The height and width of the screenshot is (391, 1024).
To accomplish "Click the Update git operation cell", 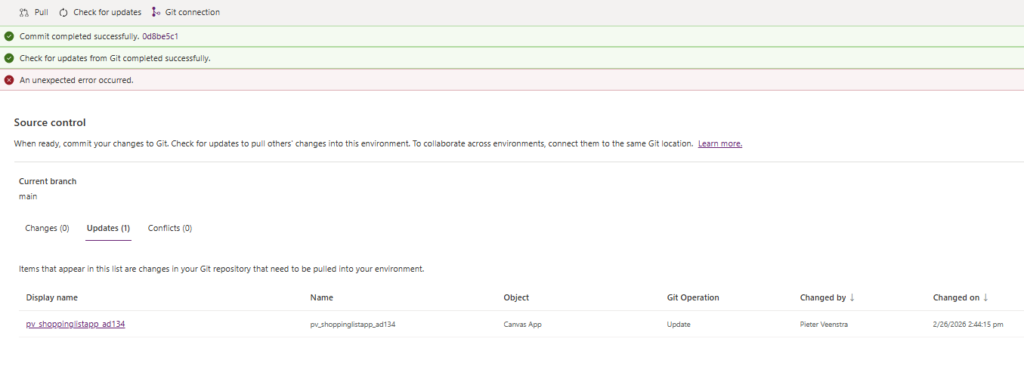I will point(679,324).
